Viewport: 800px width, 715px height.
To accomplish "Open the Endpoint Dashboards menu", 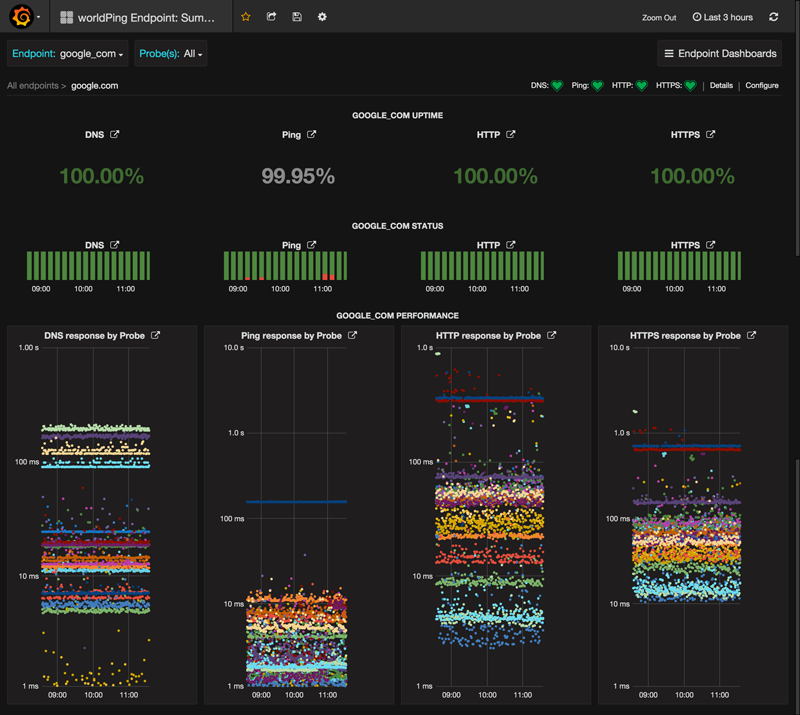I will [720, 54].
